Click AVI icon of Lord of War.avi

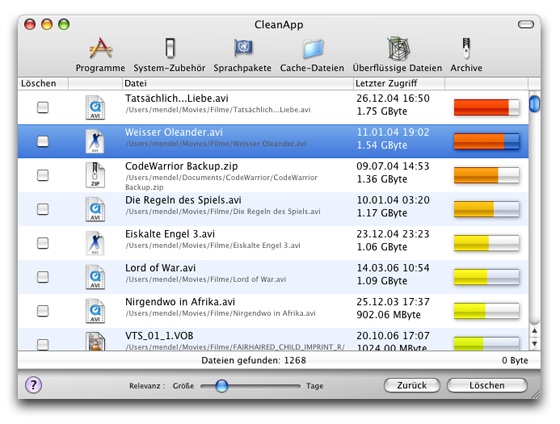coord(95,277)
